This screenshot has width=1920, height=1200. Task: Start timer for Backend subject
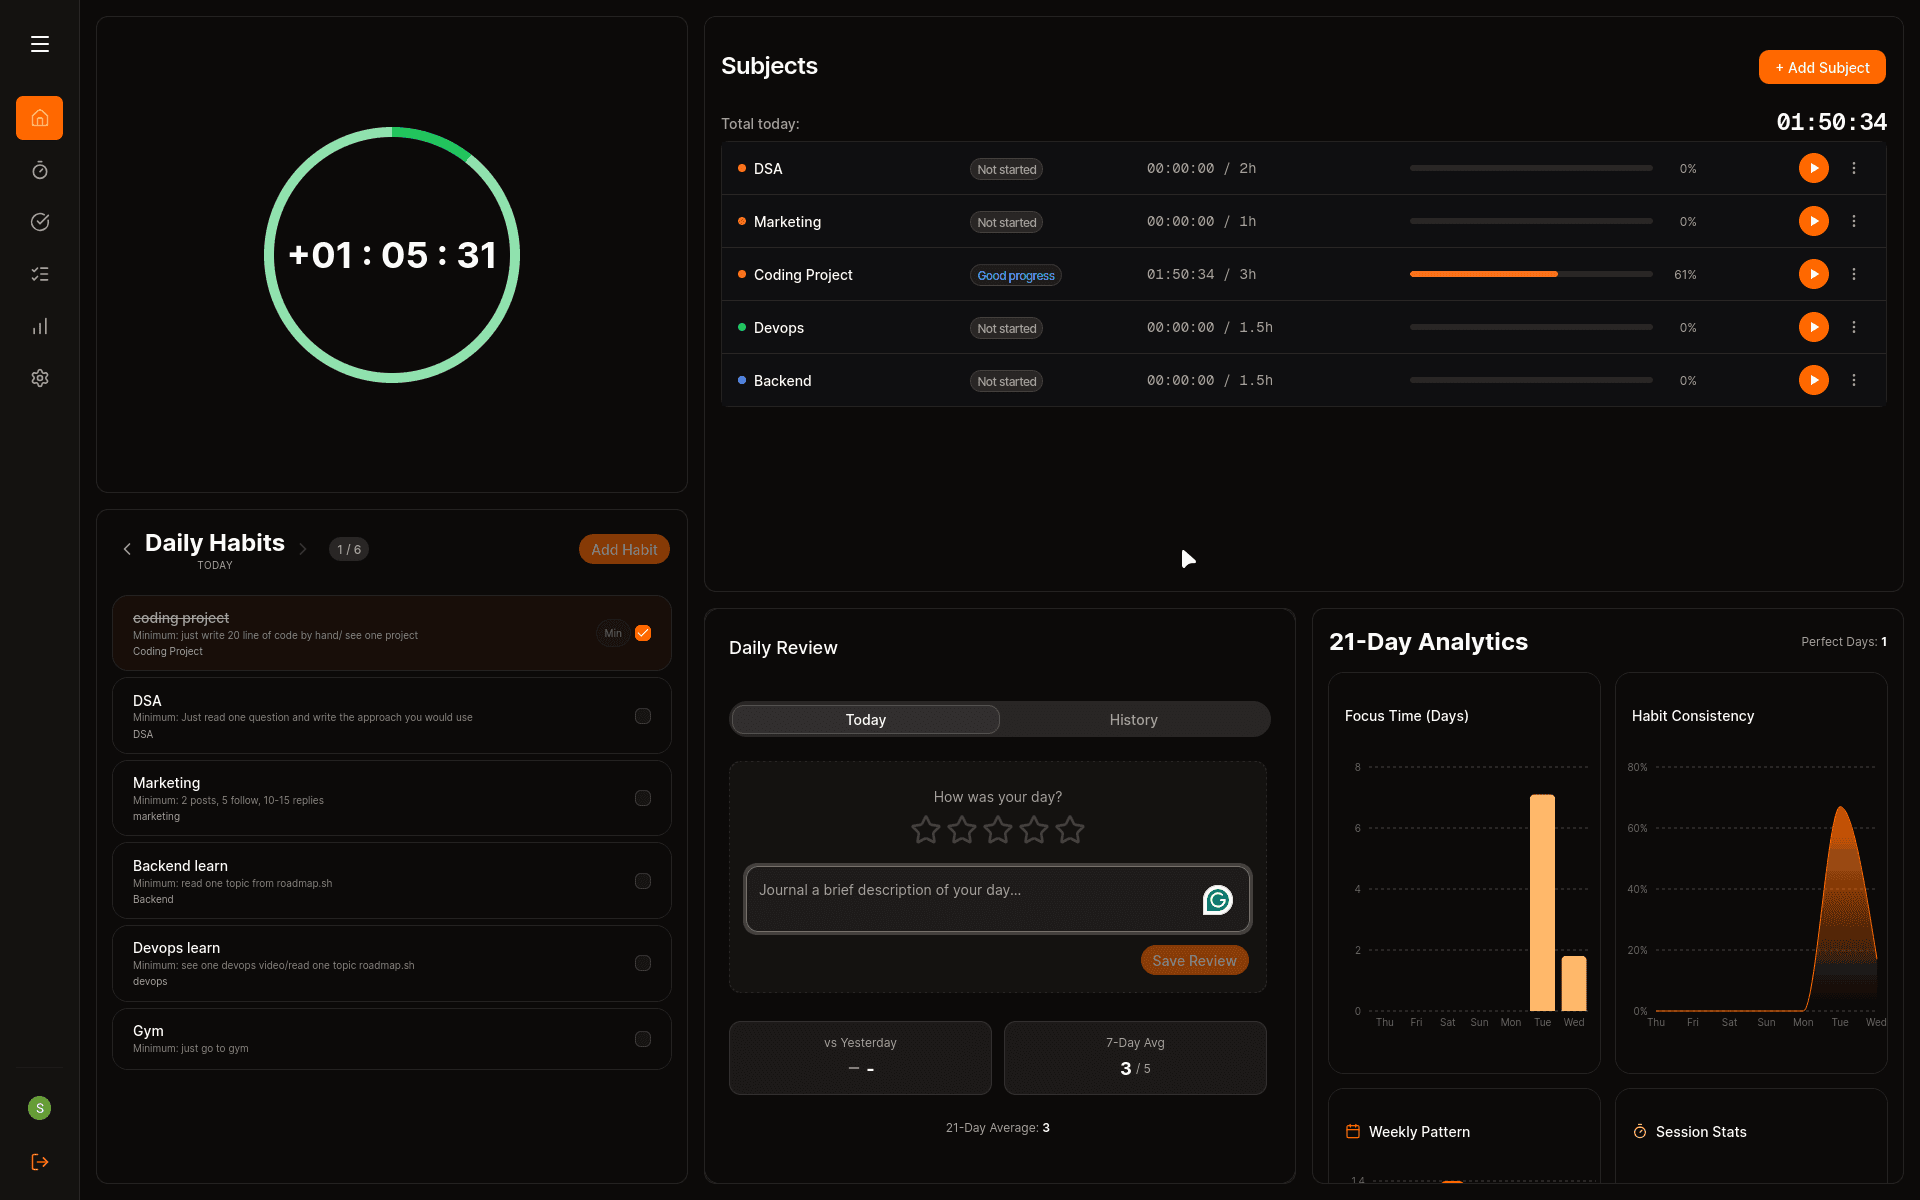click(x=1814, y=380)
